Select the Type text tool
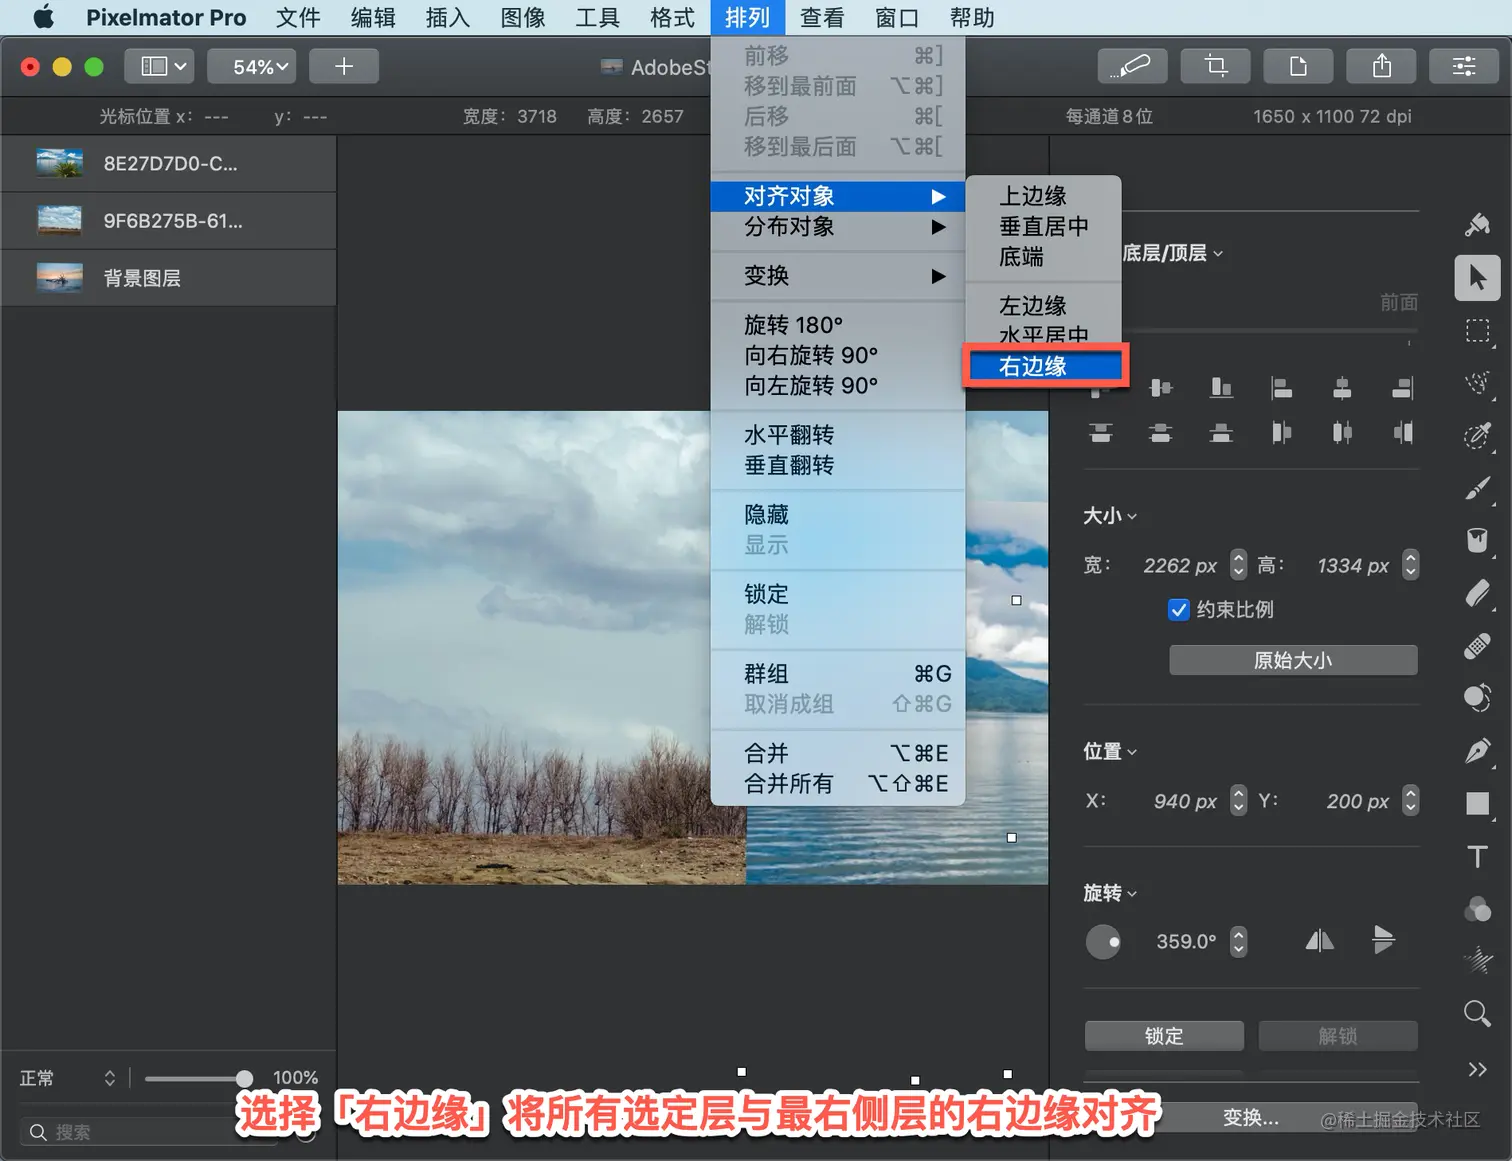 (x=1477, y=856)
